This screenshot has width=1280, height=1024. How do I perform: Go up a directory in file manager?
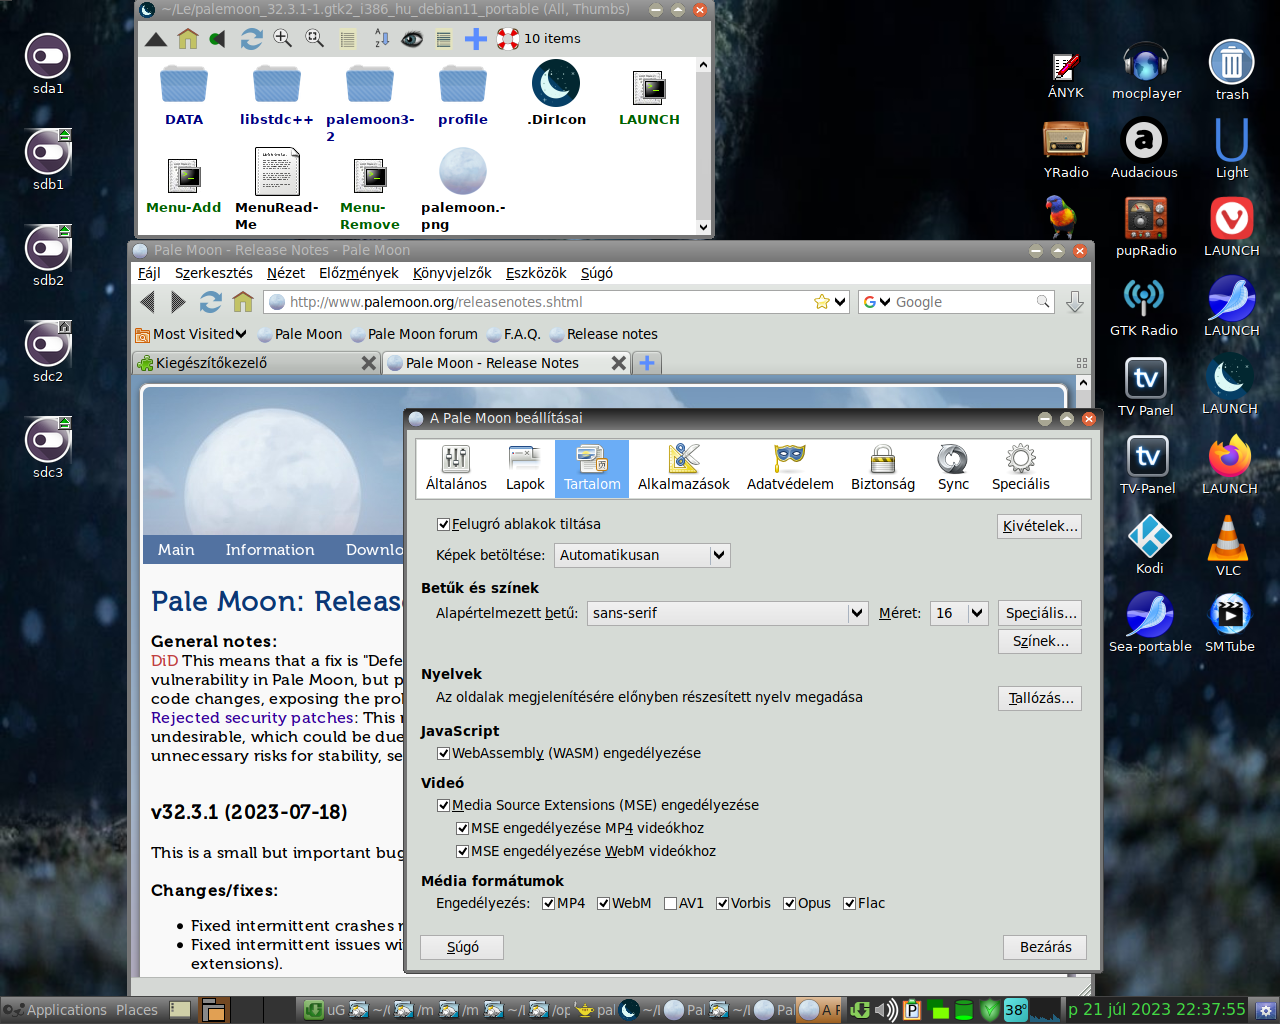click(x=156, y=39)
